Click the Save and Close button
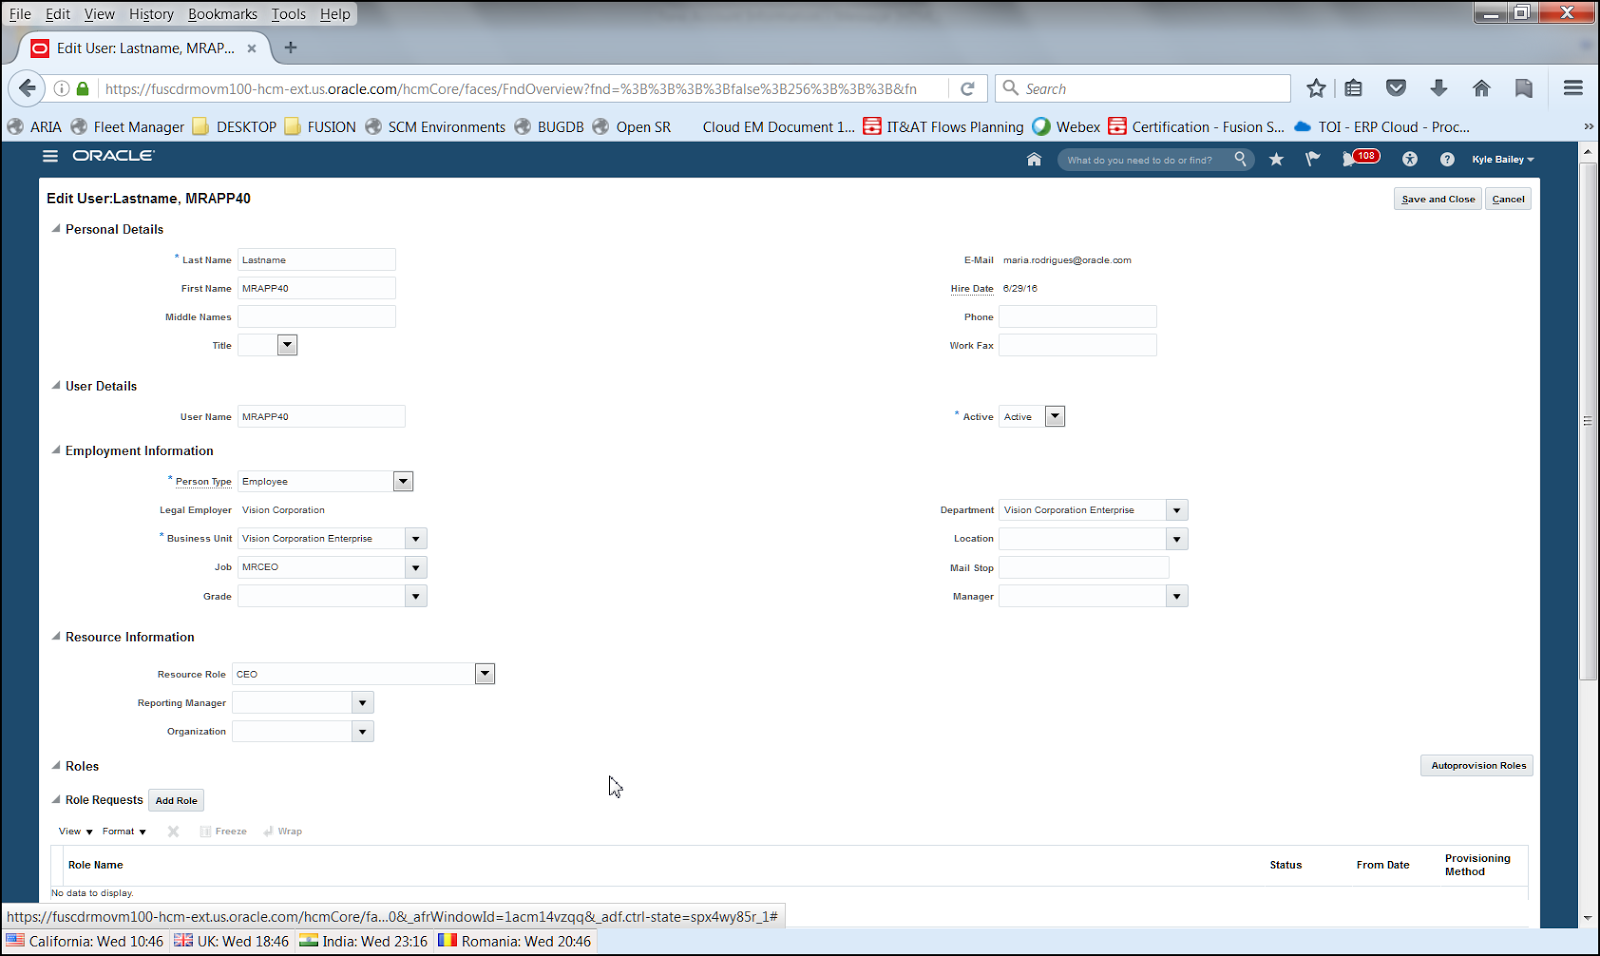The width and height of the screenshot is (1600, 956). [1437, 198]
